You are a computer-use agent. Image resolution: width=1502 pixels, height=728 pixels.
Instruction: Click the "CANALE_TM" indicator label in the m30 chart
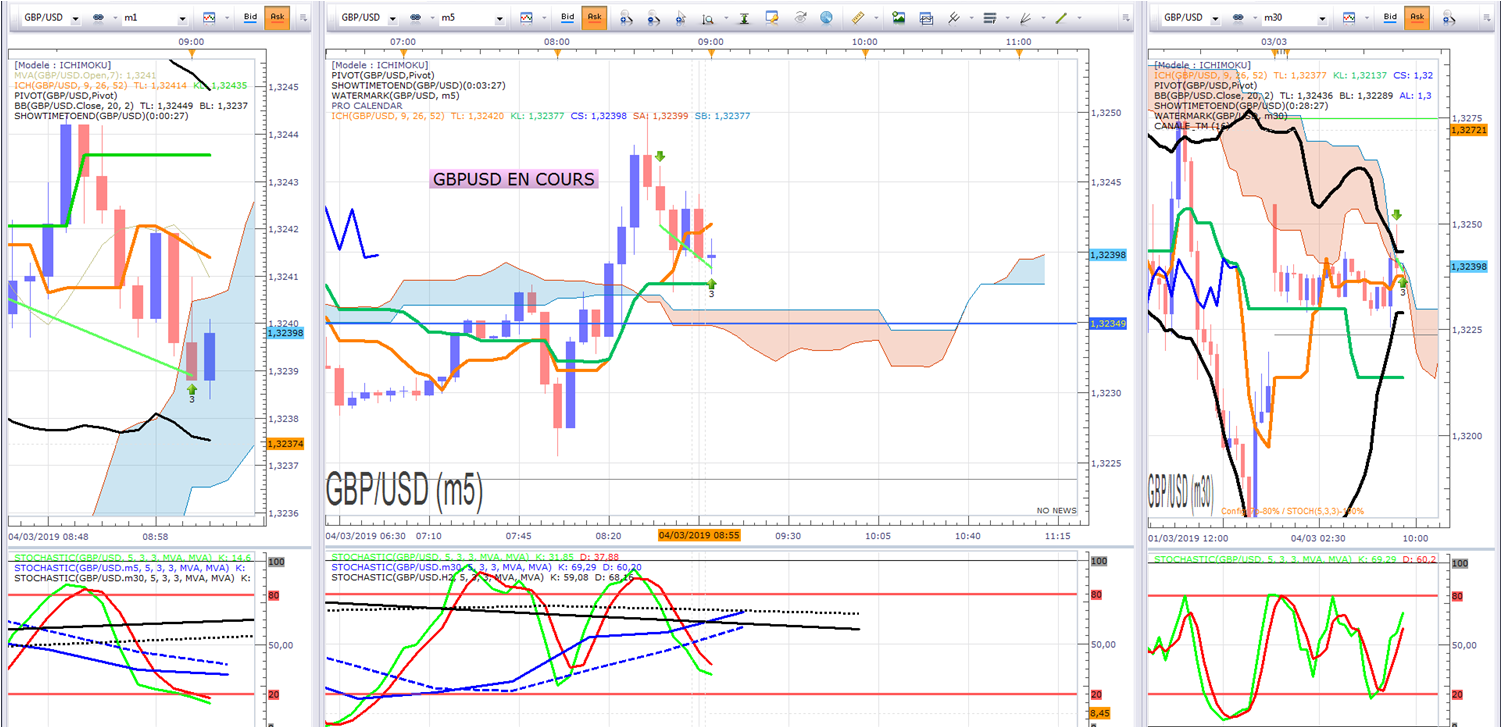[1194, 127]
